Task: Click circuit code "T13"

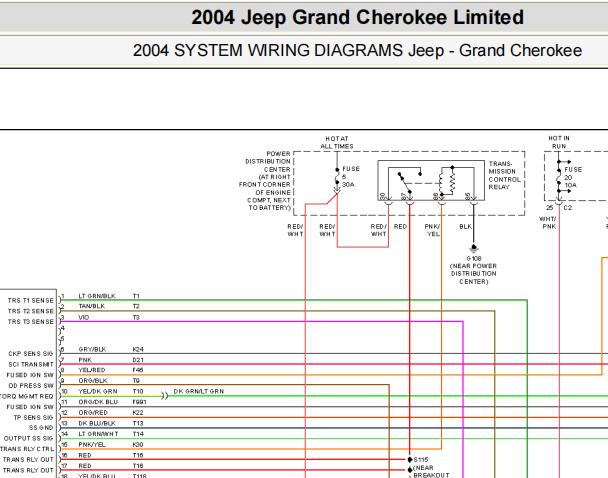Action: [x=138, y=423]
